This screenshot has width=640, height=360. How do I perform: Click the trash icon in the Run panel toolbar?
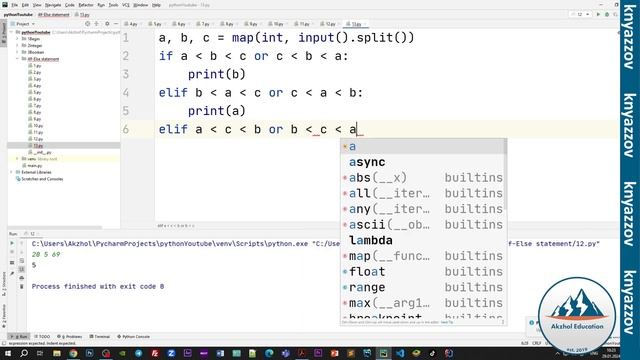click(x=22, y=287)
